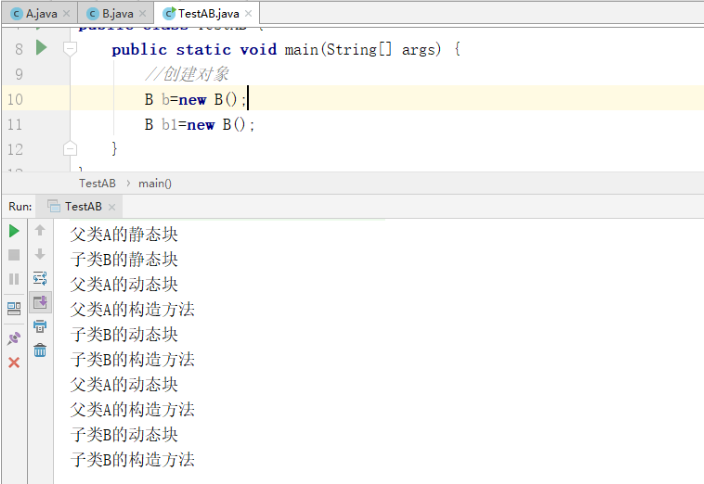Close the run panel with red X
Image resolution: width=704 pixels, height=484 pixels.
tap(14, 362)
